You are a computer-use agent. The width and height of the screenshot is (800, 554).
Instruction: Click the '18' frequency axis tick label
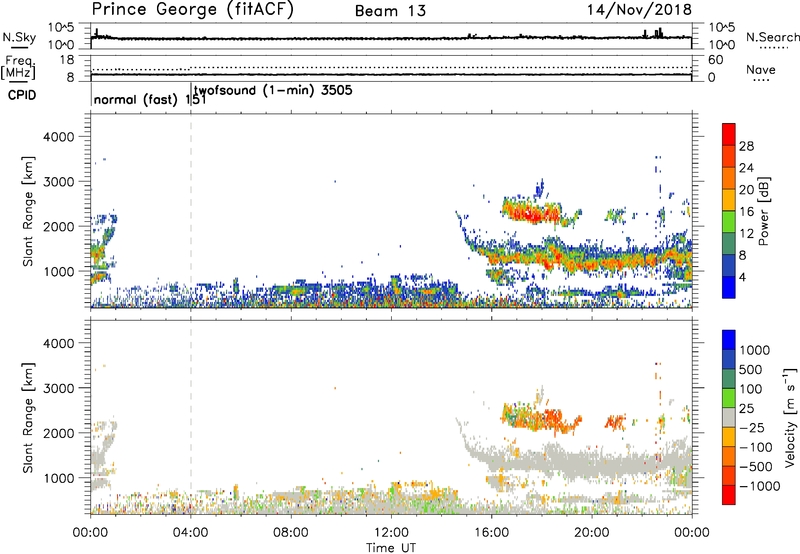tap(67, 60)
